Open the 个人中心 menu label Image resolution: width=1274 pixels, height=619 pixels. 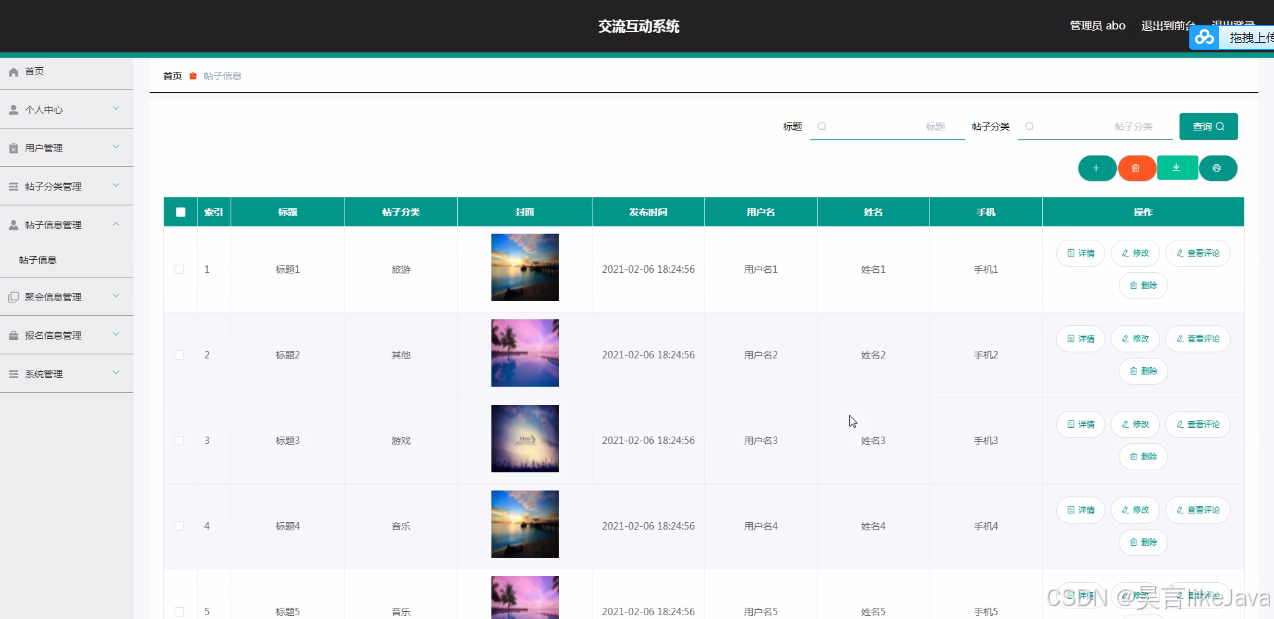[44, 110]
